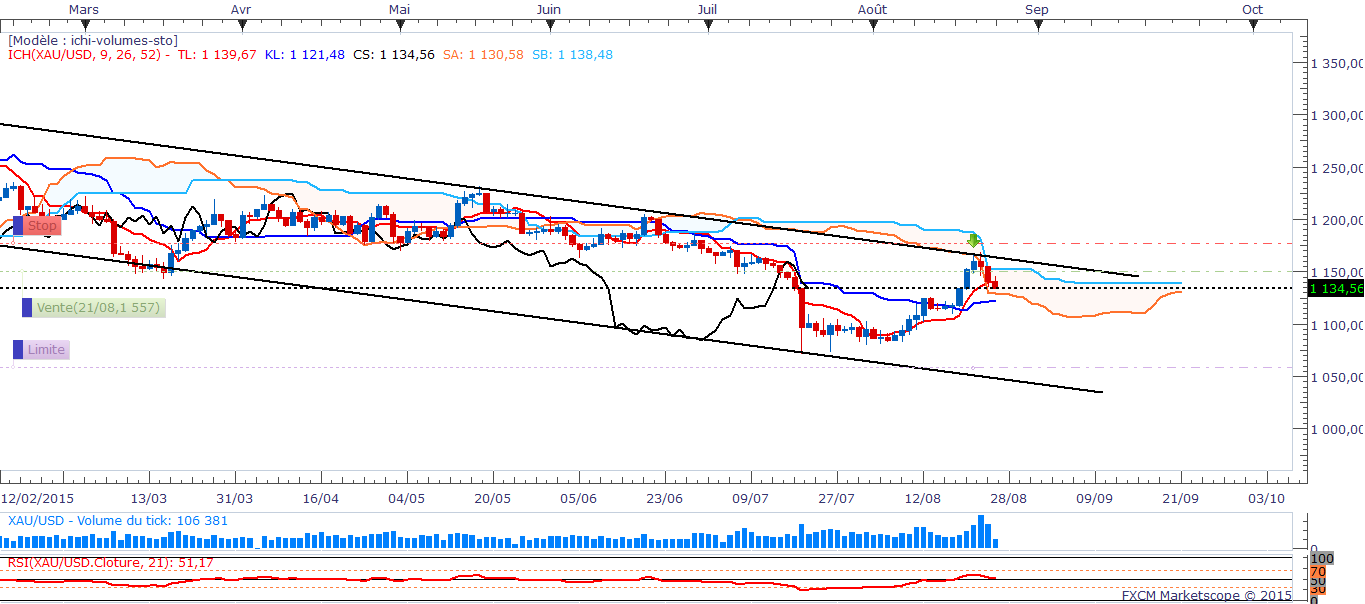Screen dimensions: 1365x604
Task: Click the 16/04 date label
Action: coord(320,497)
